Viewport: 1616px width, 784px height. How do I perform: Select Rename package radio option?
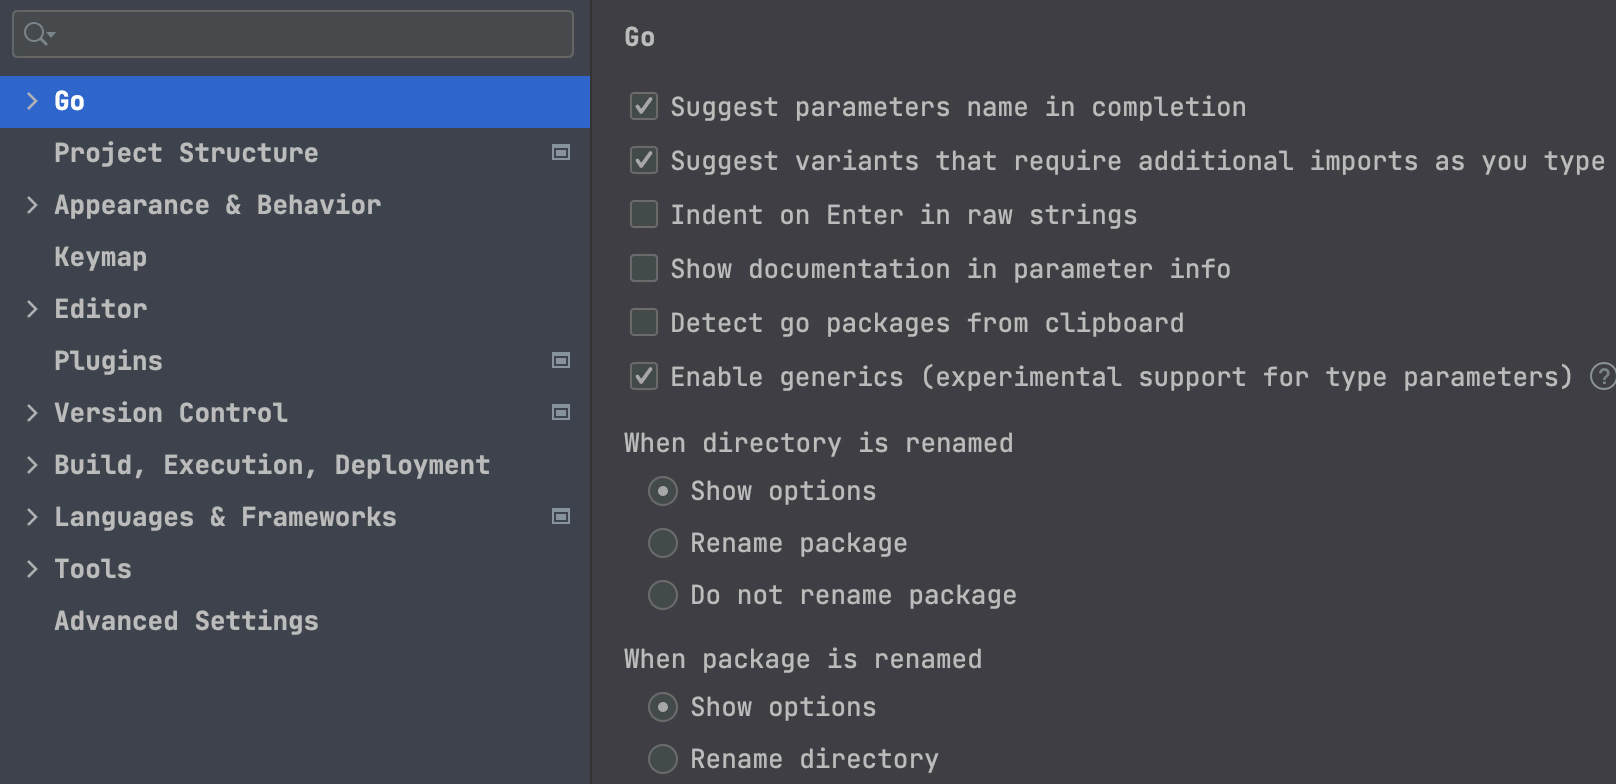point(662,543)
